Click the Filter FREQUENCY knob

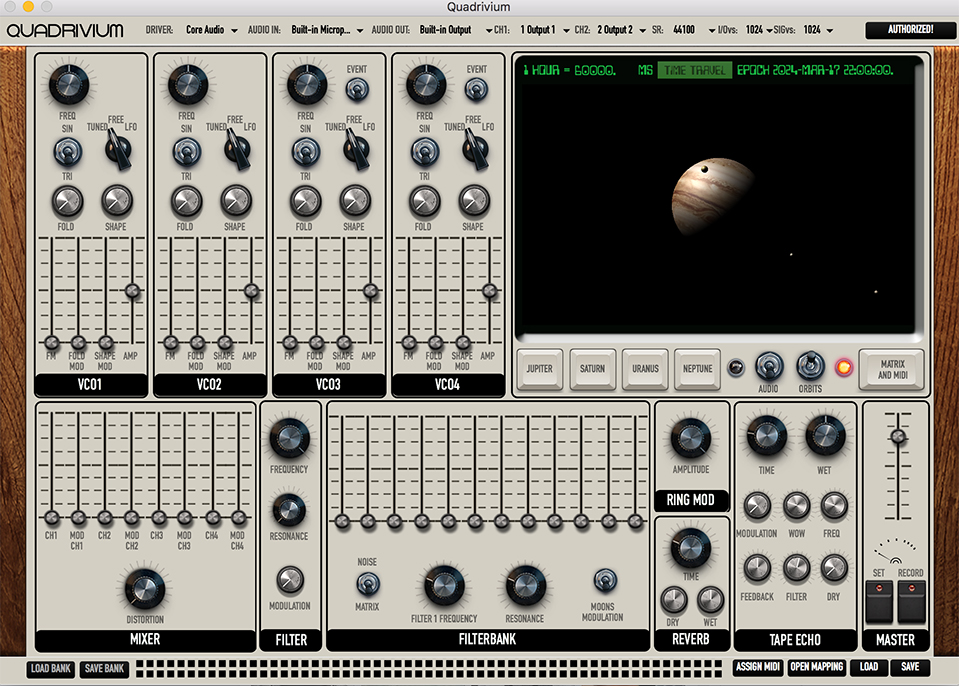pyautogui.click(x=290, y=438)
